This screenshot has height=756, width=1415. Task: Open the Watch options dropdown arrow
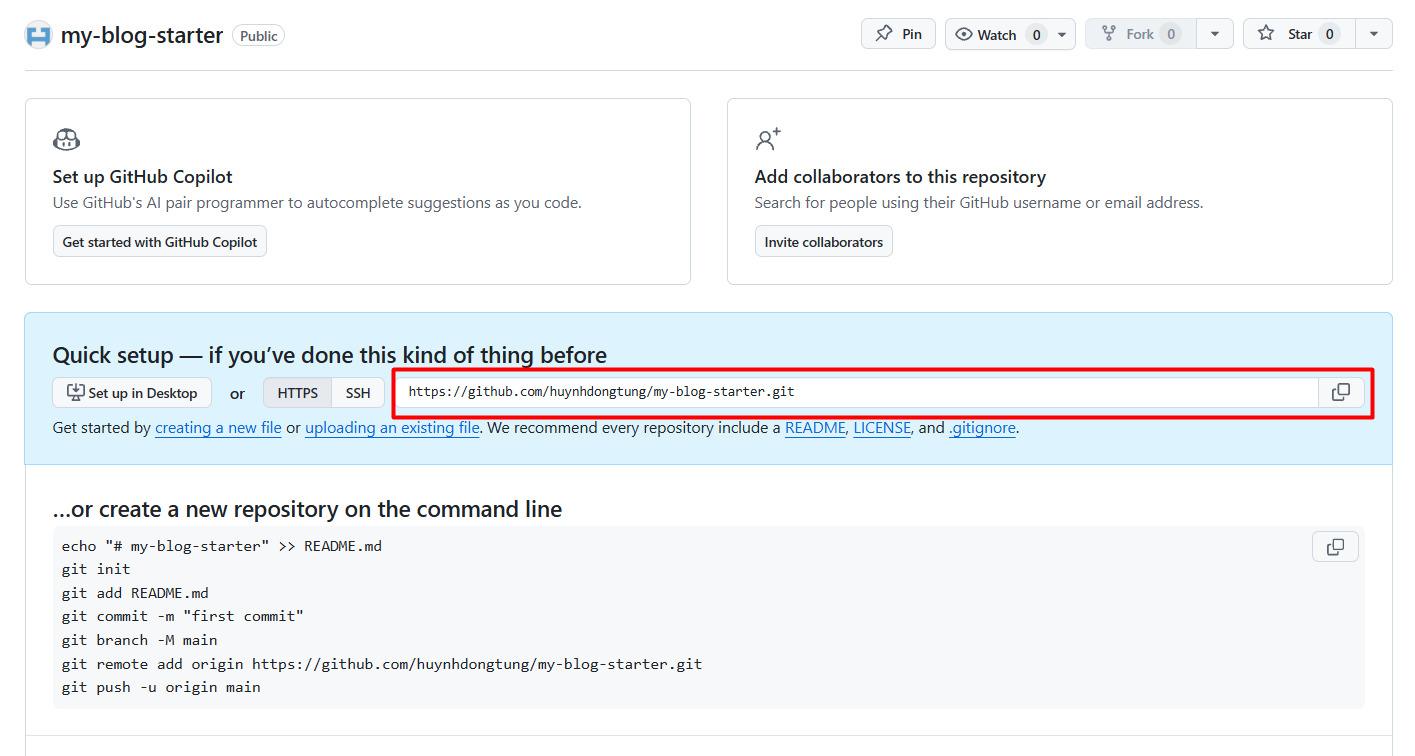coord(1062,33)
